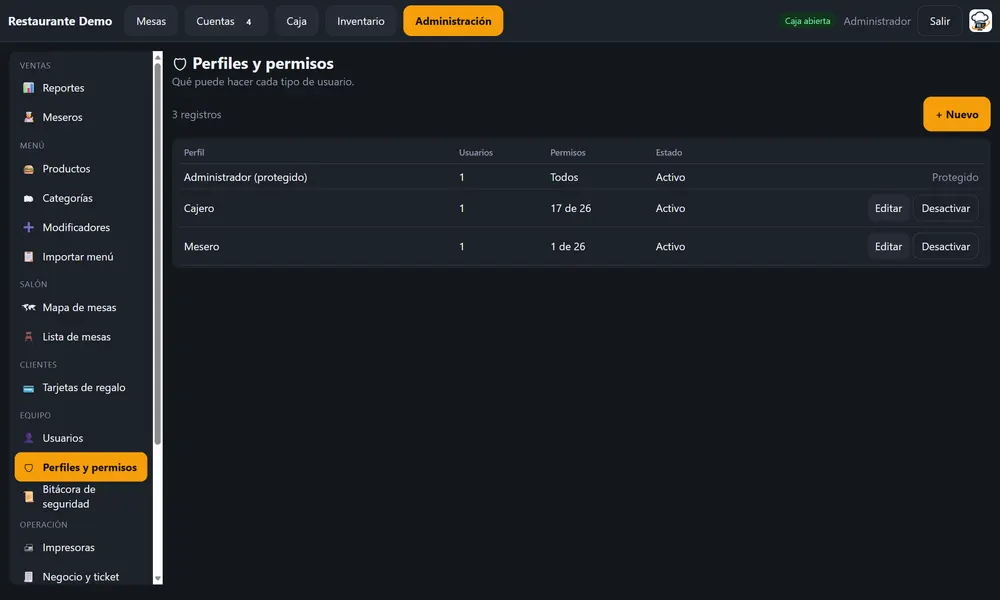Click the chef avatar icon at top right
Viewport: 1000px width, 600px height.
pos(980,21)
